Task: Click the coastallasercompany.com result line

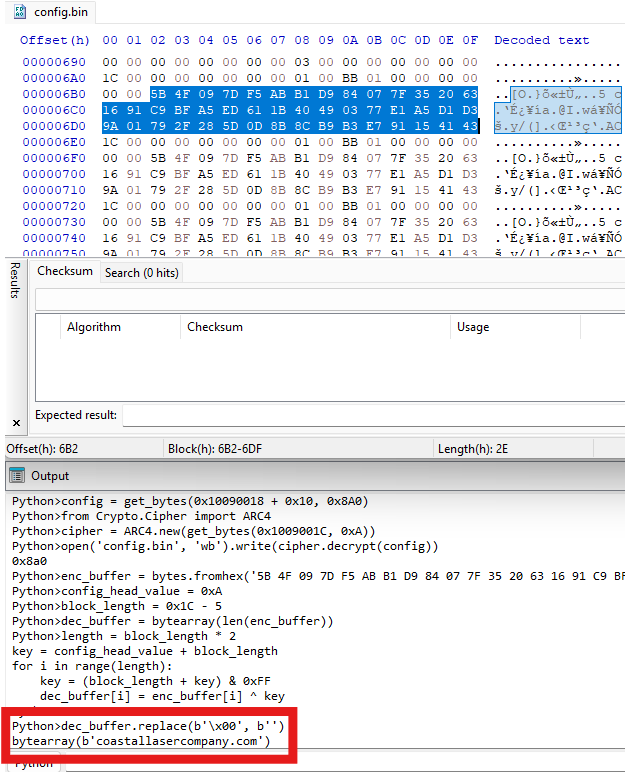Action: pyautogui.click(x=141, y=741)
